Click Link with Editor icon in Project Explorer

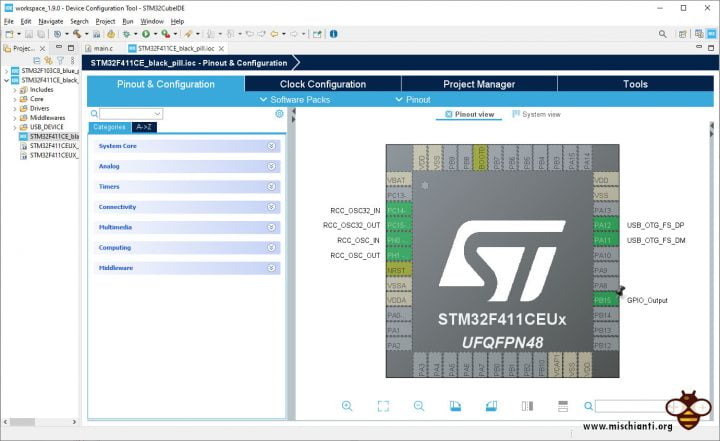click(48, 61)
